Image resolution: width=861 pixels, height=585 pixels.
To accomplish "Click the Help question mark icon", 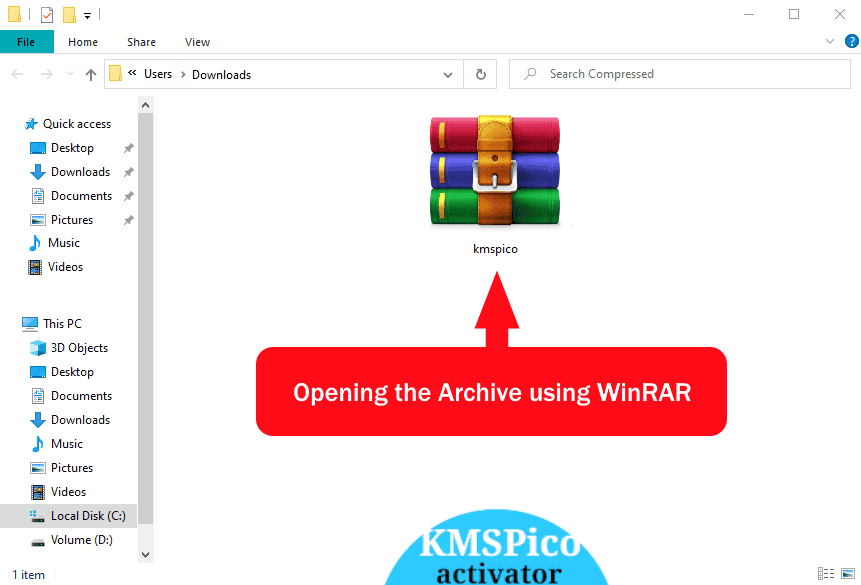I will click(x=852, y=41).
